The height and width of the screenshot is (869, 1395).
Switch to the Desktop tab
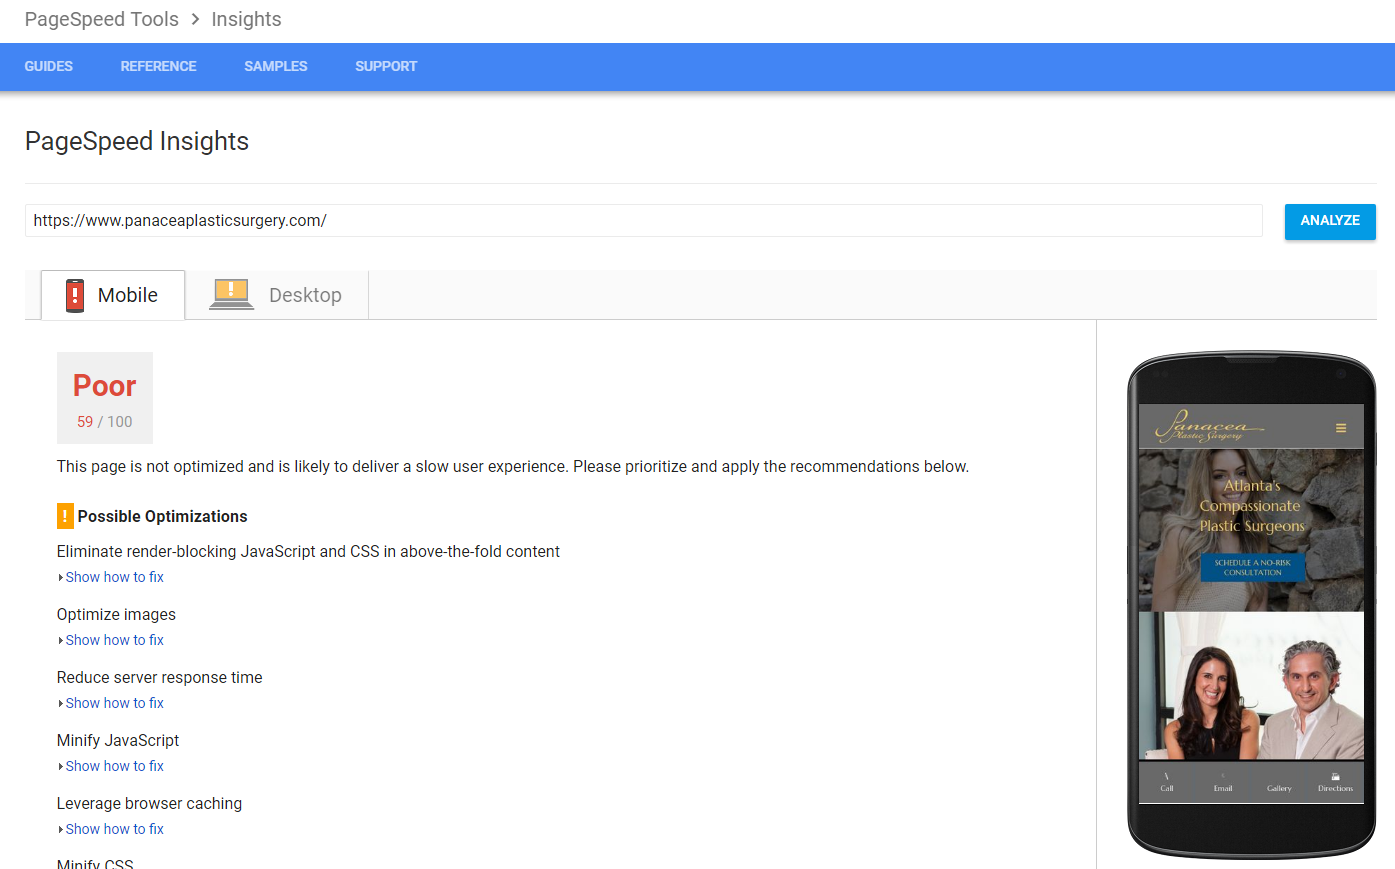277,295
